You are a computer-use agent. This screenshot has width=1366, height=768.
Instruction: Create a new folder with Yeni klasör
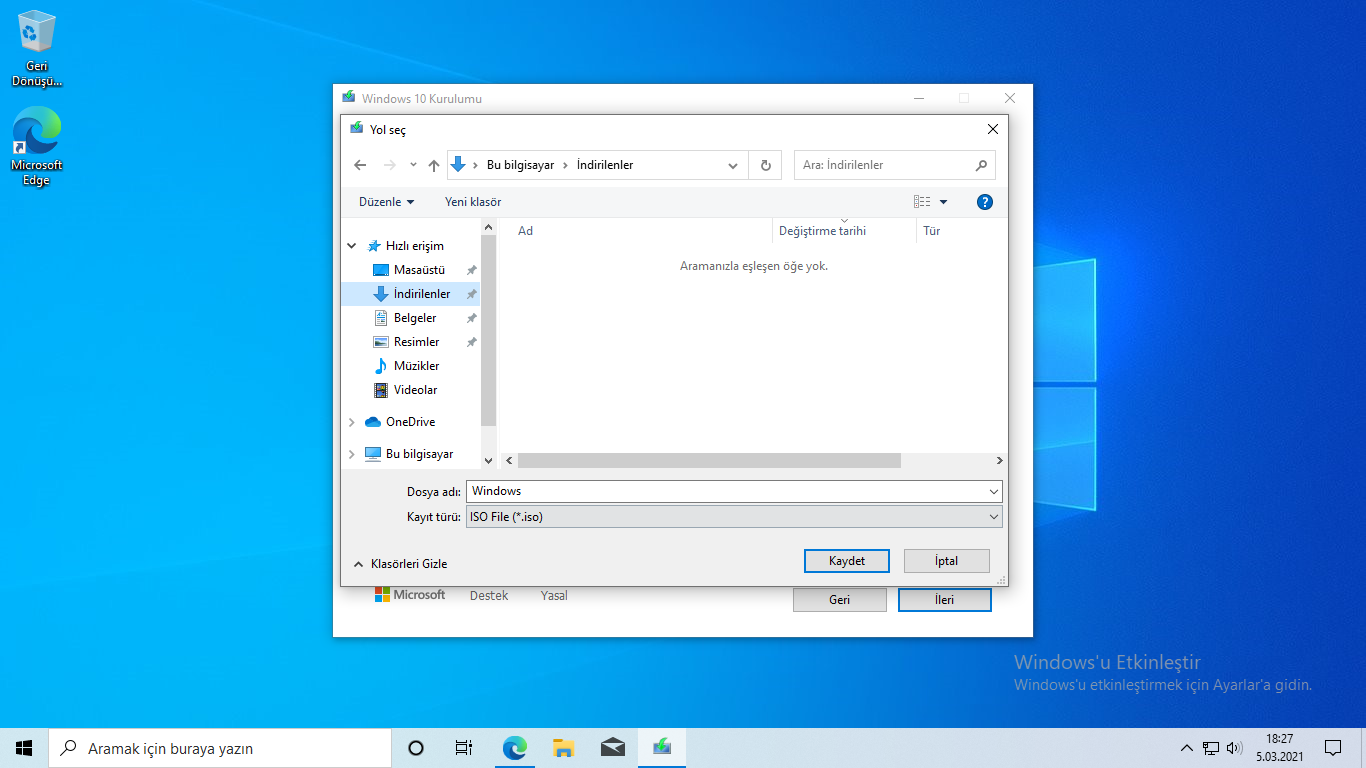(473, 202)
